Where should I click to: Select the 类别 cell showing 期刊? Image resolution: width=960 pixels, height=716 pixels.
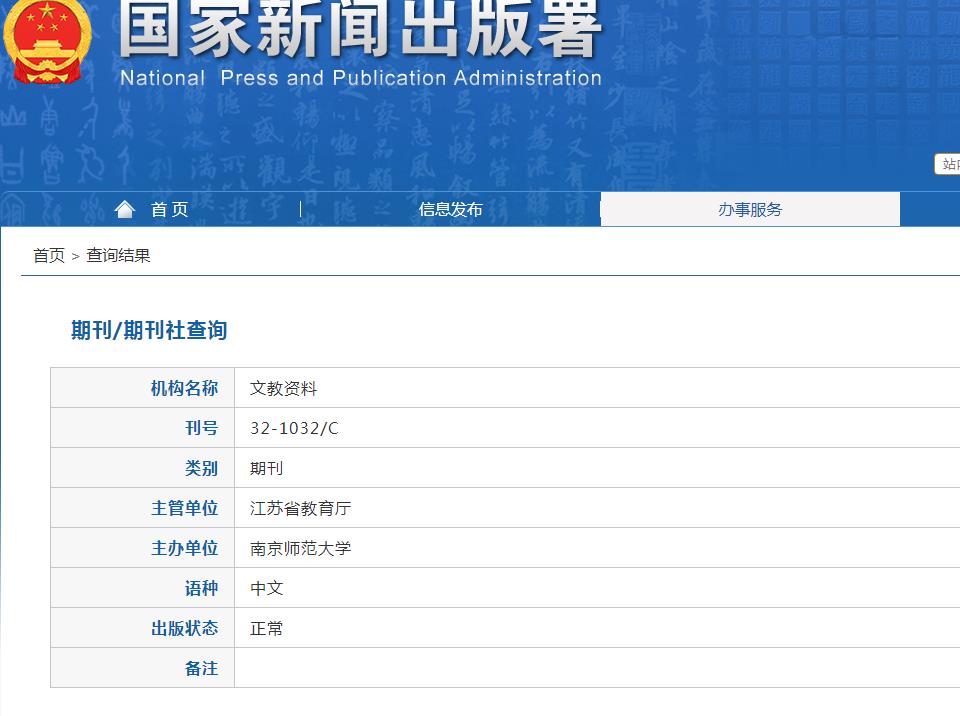(x=267, y=468)
